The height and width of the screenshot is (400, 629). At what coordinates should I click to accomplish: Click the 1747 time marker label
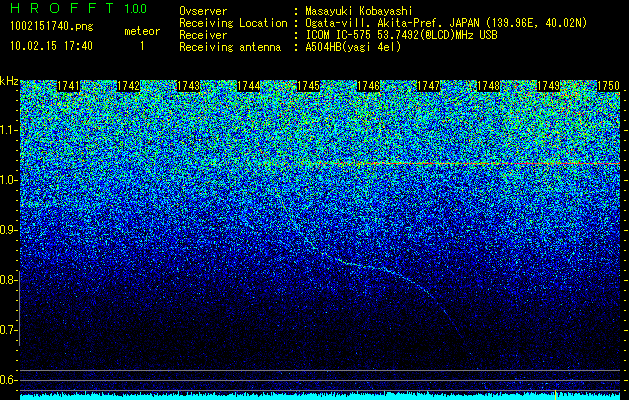coord(429,86)
